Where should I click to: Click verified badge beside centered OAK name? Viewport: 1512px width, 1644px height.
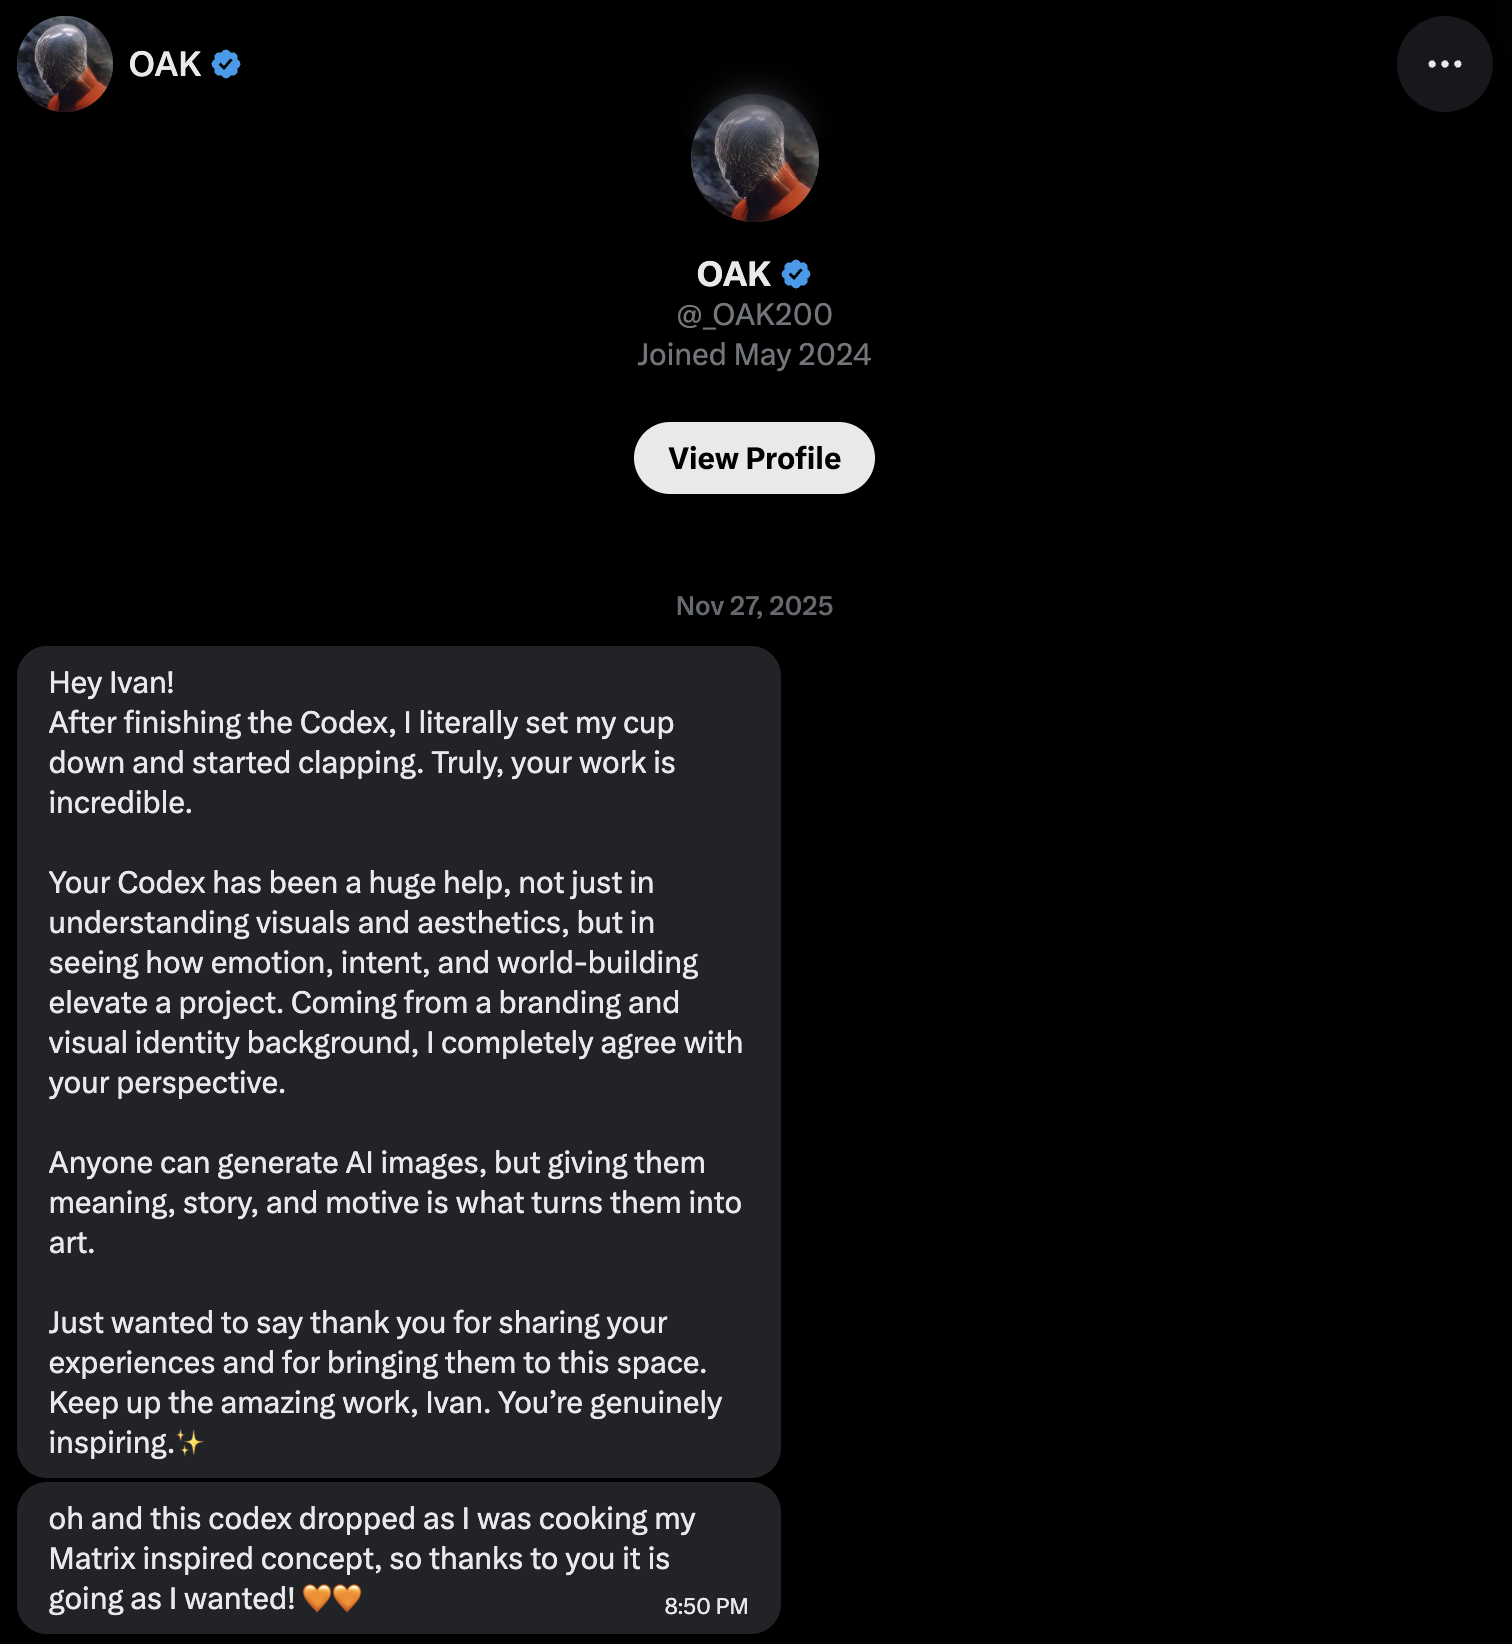pos(796,274)
